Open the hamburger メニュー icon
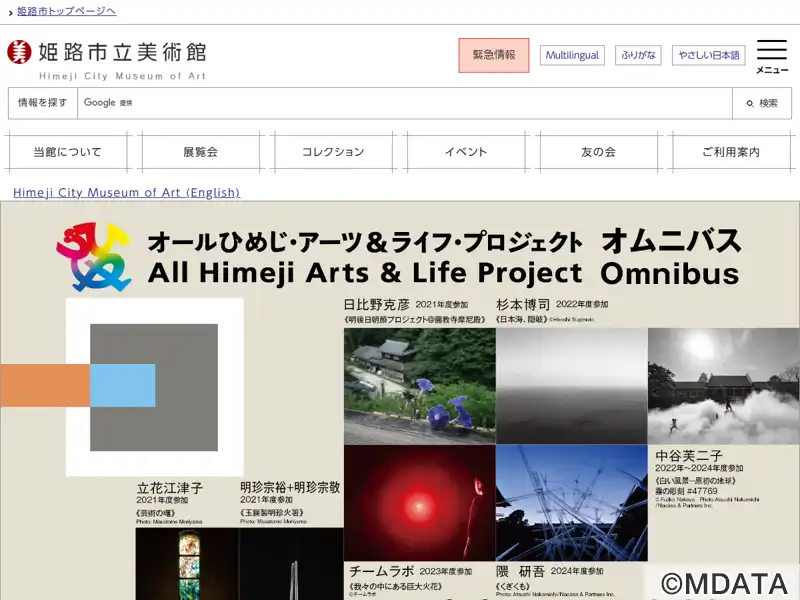800x600 pixels. click(772, 56)
